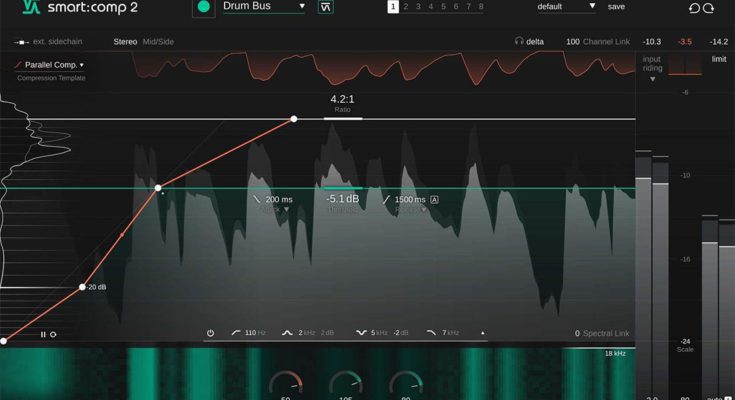Image resolution: width=735 pixels, height=400 pixels.
Task: Open the Drum Bus profile dropdown
Action: click(x=264, y=6)
